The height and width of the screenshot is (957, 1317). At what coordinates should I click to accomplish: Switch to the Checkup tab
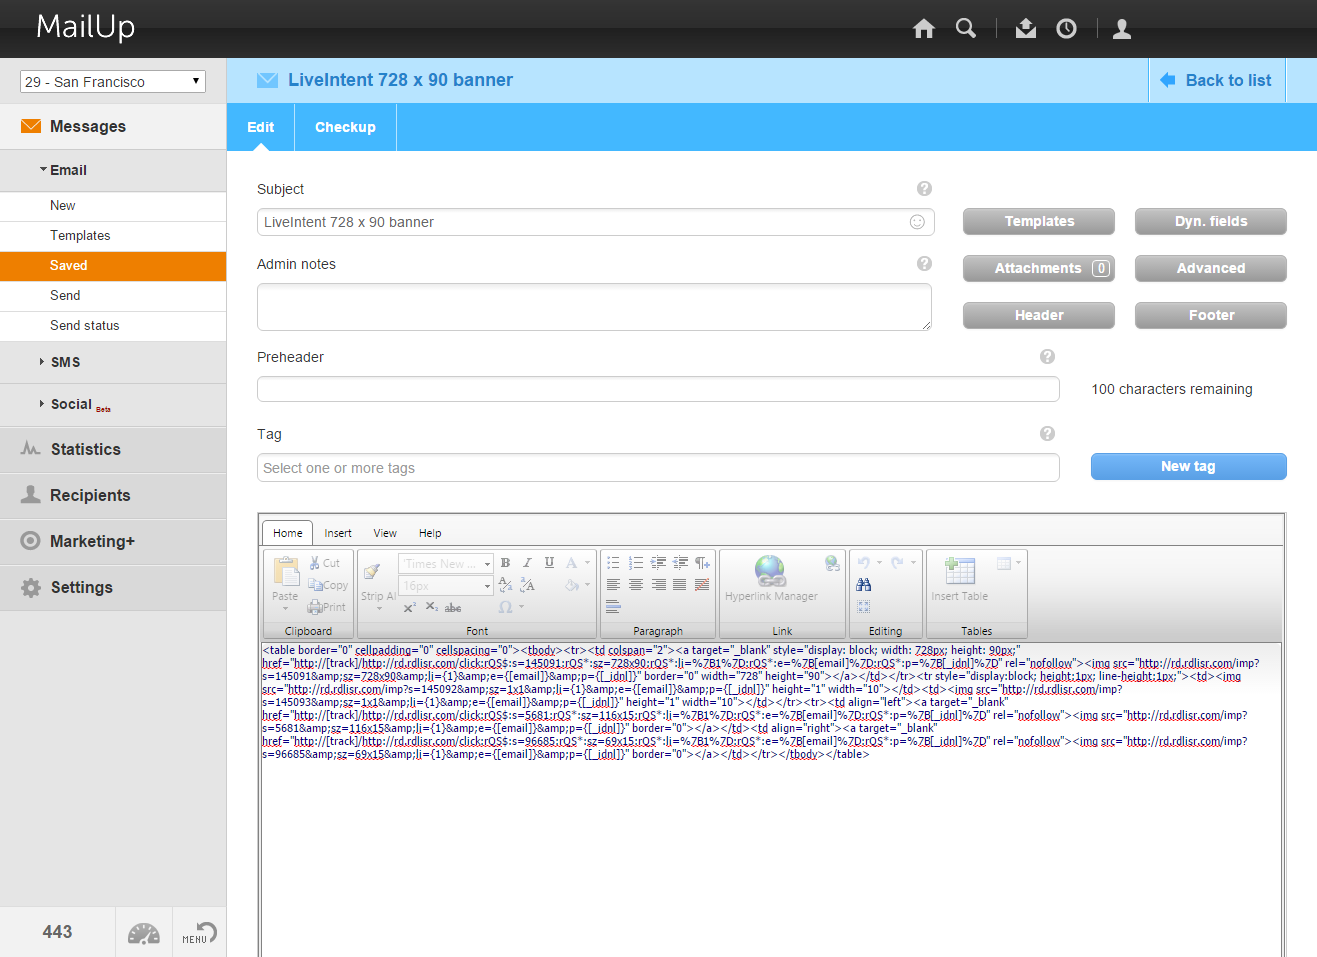click(345, 127)
